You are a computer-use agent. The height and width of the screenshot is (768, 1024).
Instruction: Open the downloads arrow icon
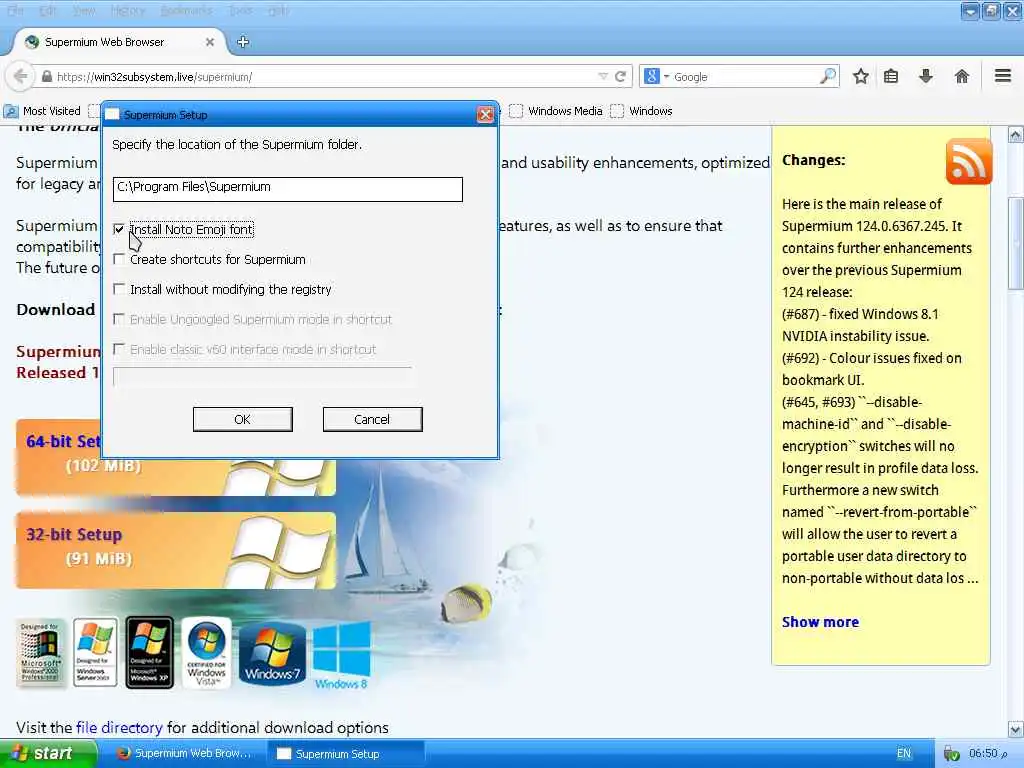click(x=925, y=76)
